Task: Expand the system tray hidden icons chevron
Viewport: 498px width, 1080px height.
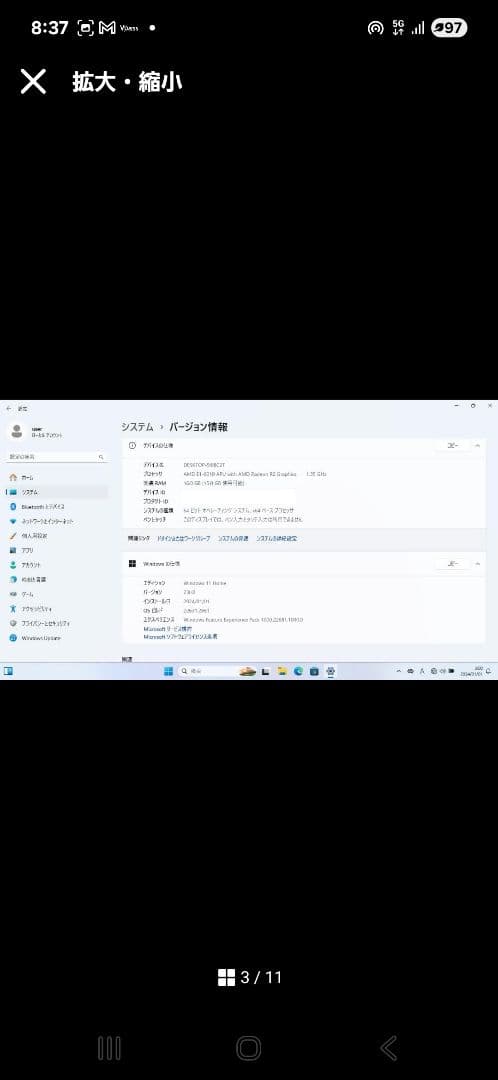Action: (399, 671)
